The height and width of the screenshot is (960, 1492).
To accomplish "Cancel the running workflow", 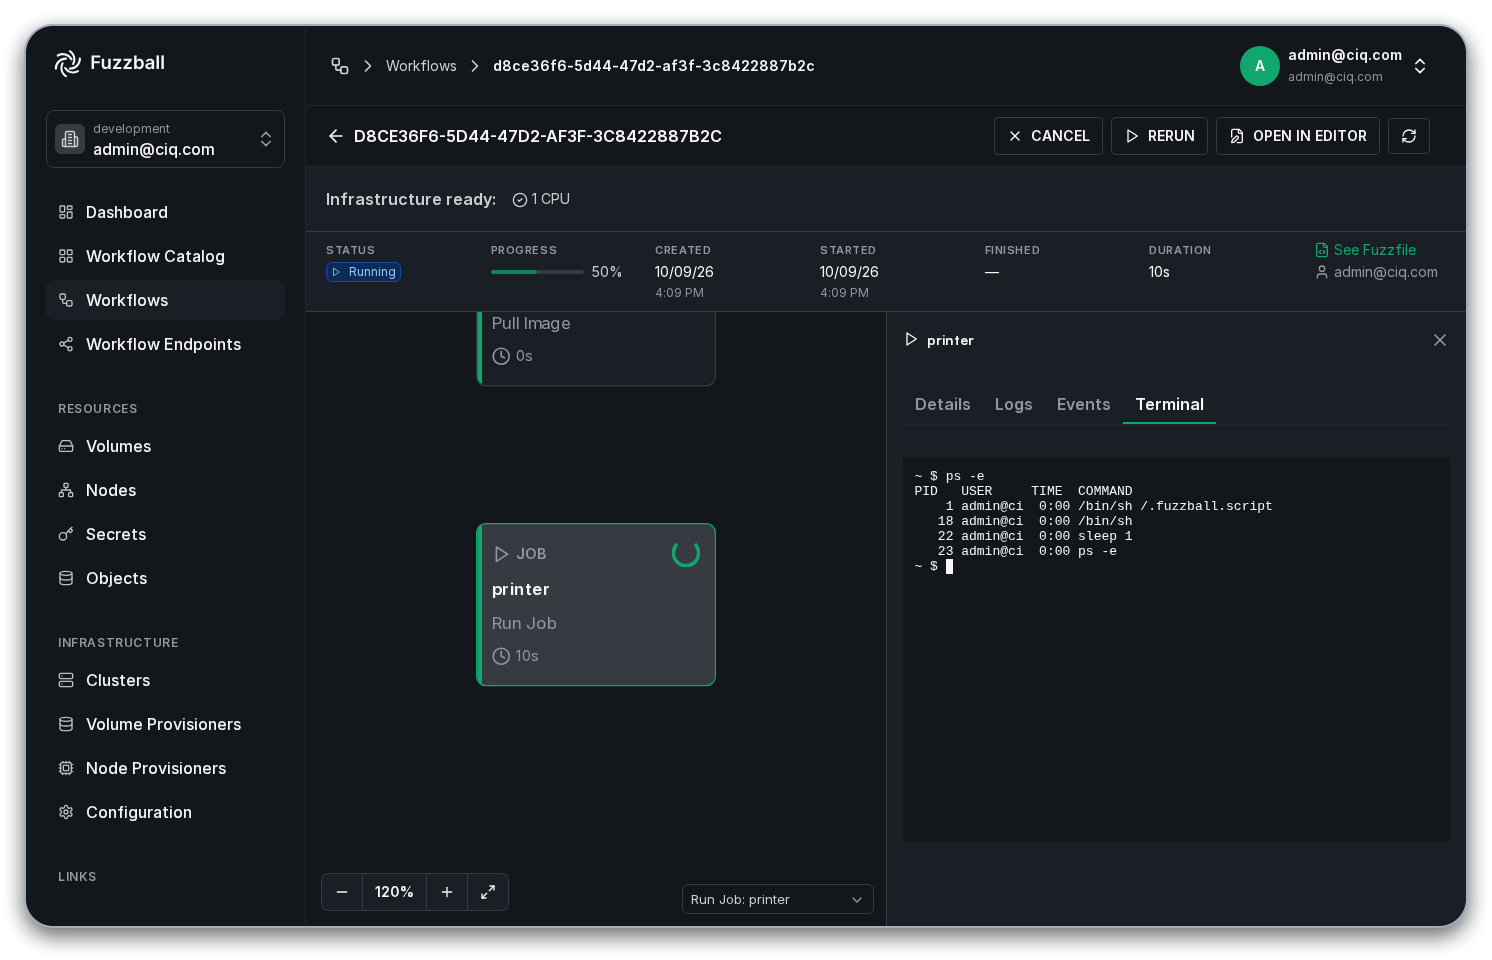I will (x=1048, y=136).
